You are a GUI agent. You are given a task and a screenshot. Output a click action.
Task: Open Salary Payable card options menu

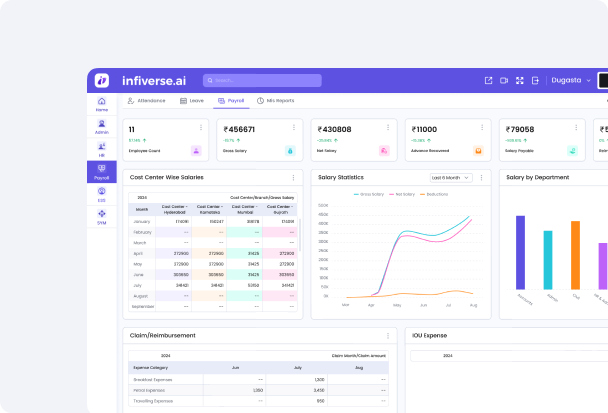click(576, 128)
